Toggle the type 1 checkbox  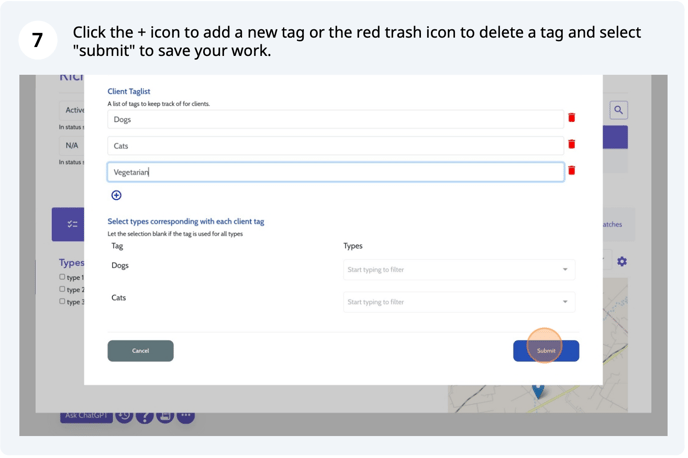[62, 277]
